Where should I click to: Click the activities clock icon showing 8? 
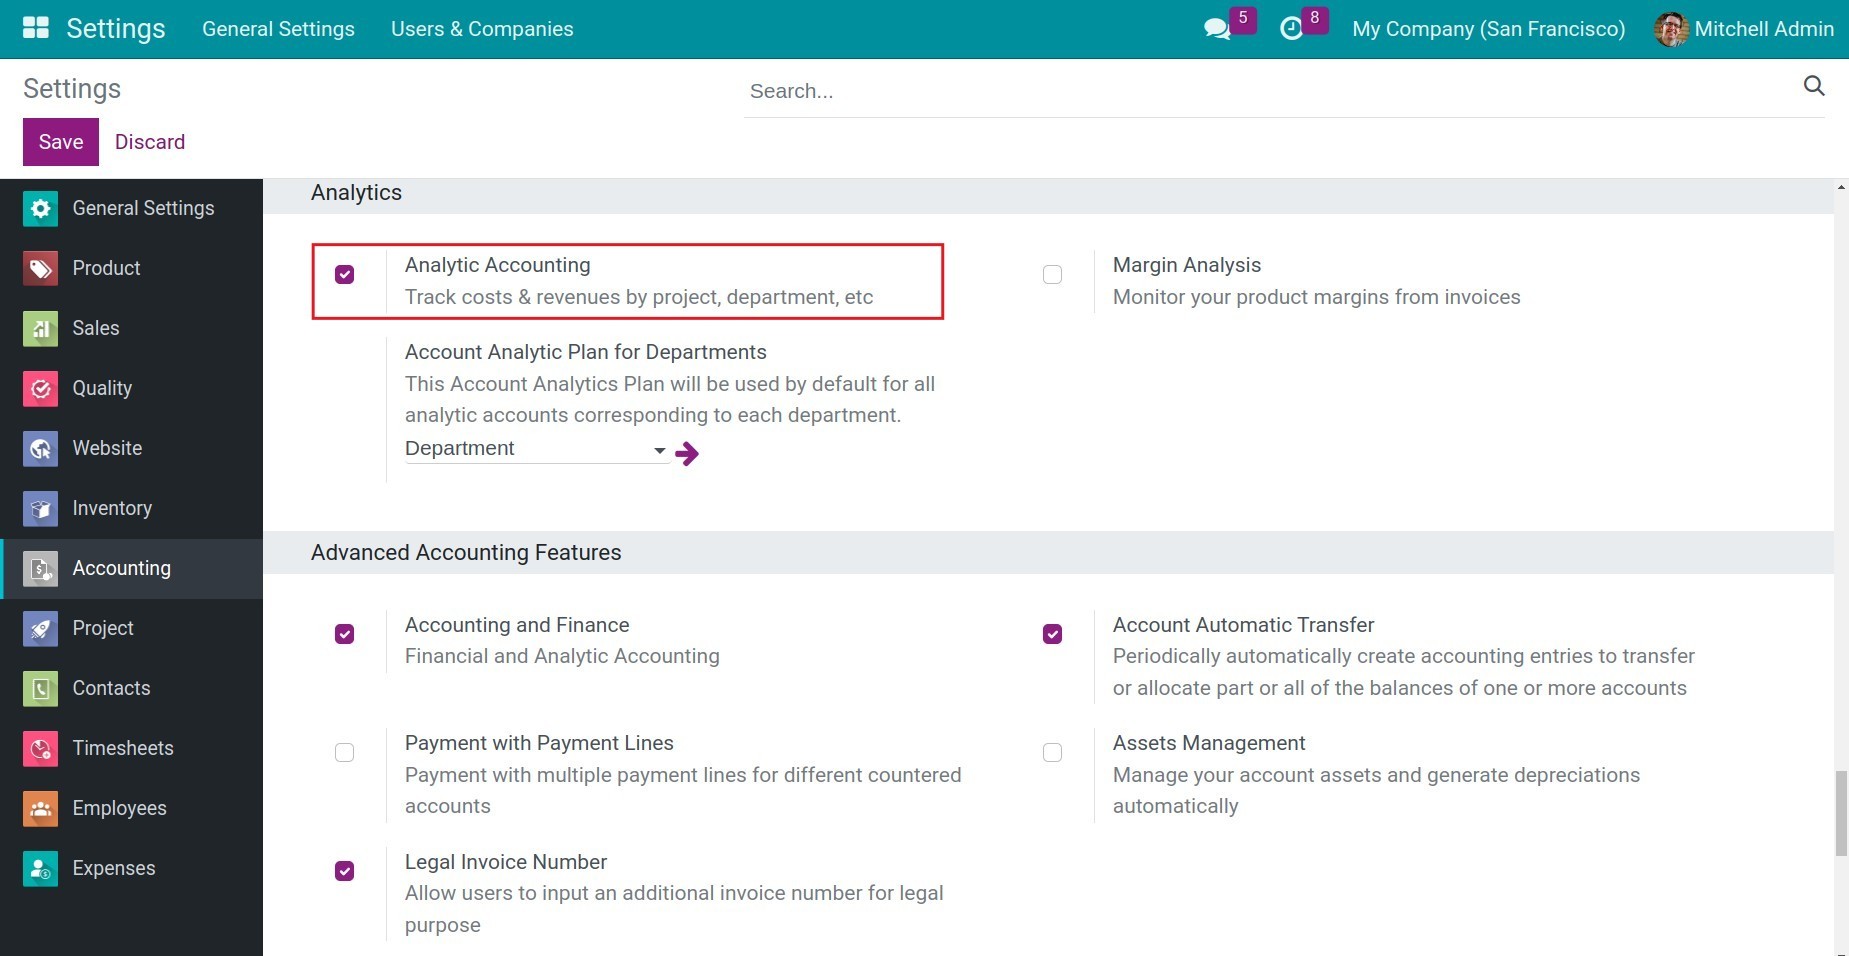pos(1294,27)
